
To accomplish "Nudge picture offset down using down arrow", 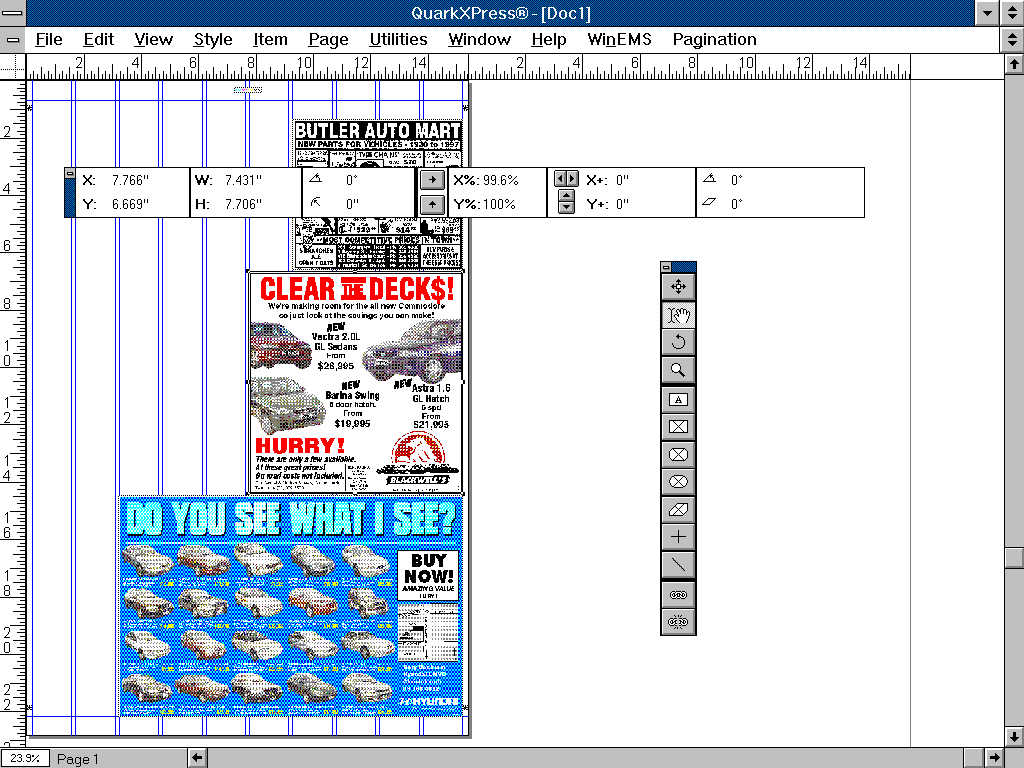I will (x=566, y=207).
